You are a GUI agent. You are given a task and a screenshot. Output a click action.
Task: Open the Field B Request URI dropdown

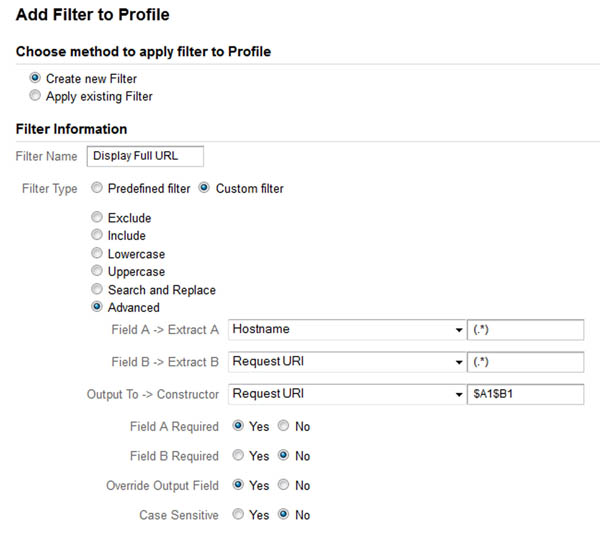click(x=345, y=362)
